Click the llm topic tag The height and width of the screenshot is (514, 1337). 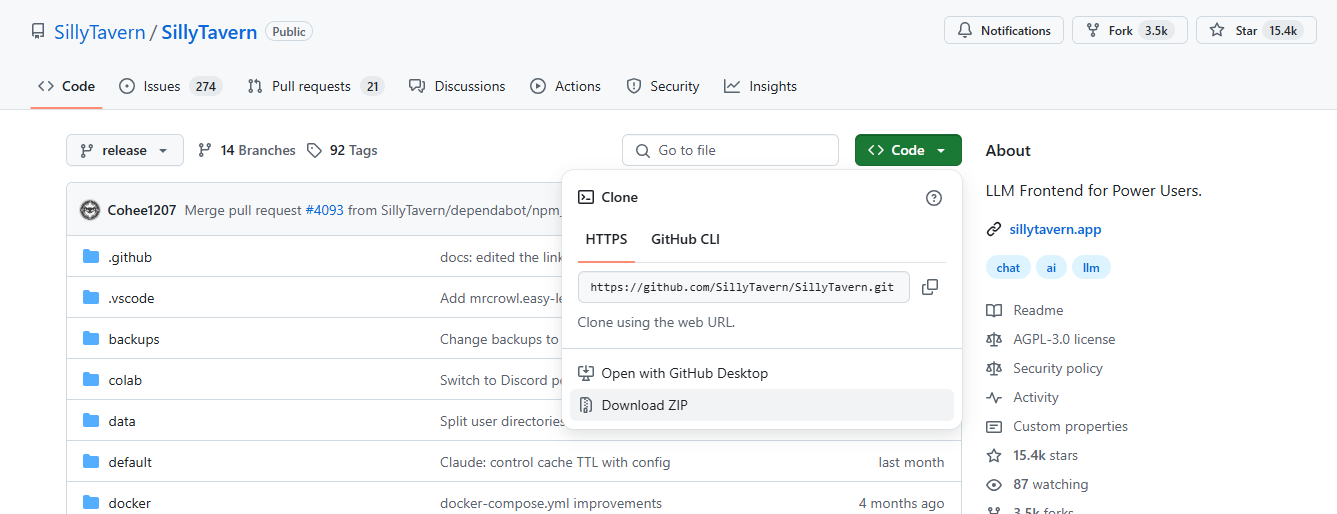click(1091, 267)
